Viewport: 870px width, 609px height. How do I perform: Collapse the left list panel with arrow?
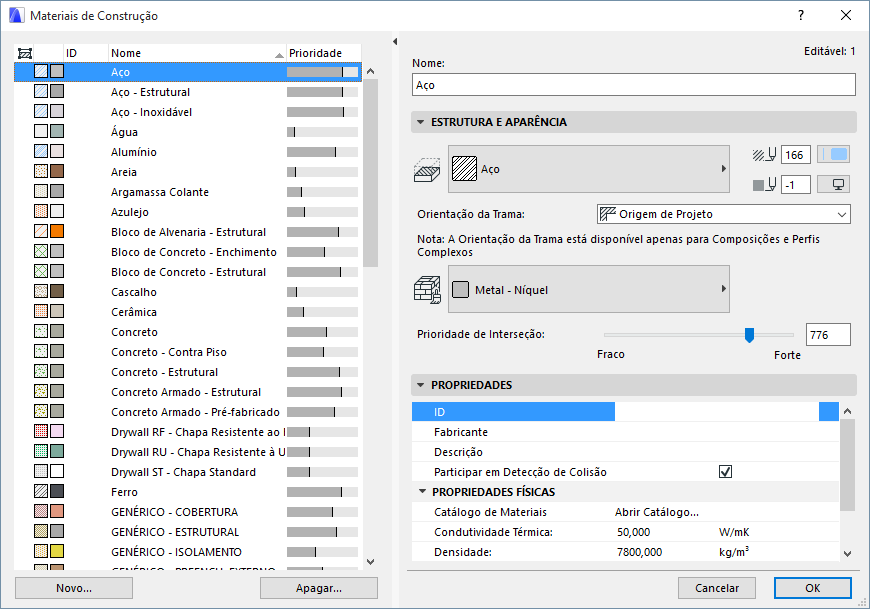click(395, 42)
